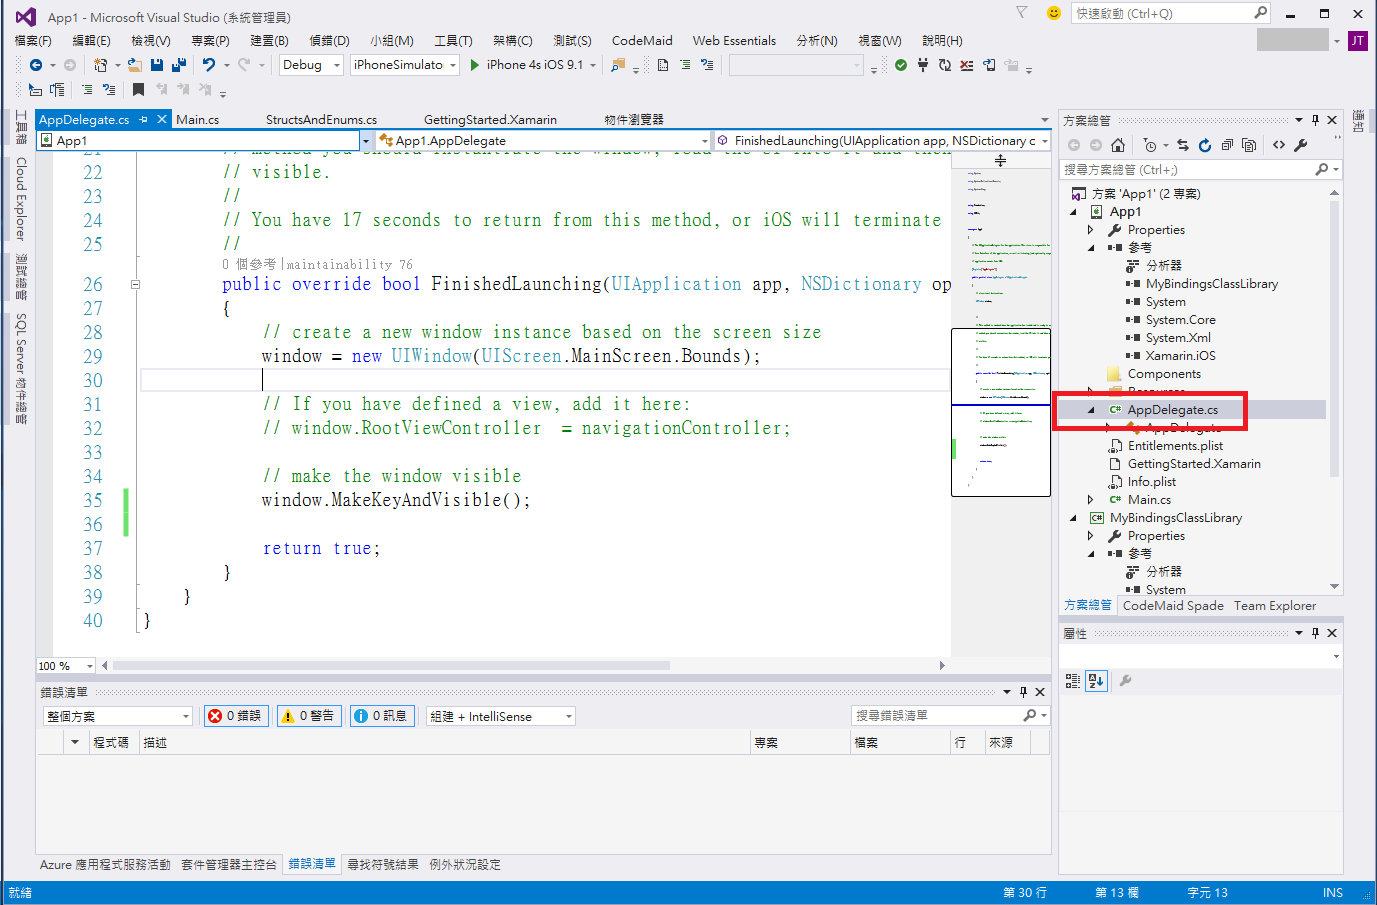Click the View Code icon in Solution Explorer
The image size is (1377, 905).
1279,145
